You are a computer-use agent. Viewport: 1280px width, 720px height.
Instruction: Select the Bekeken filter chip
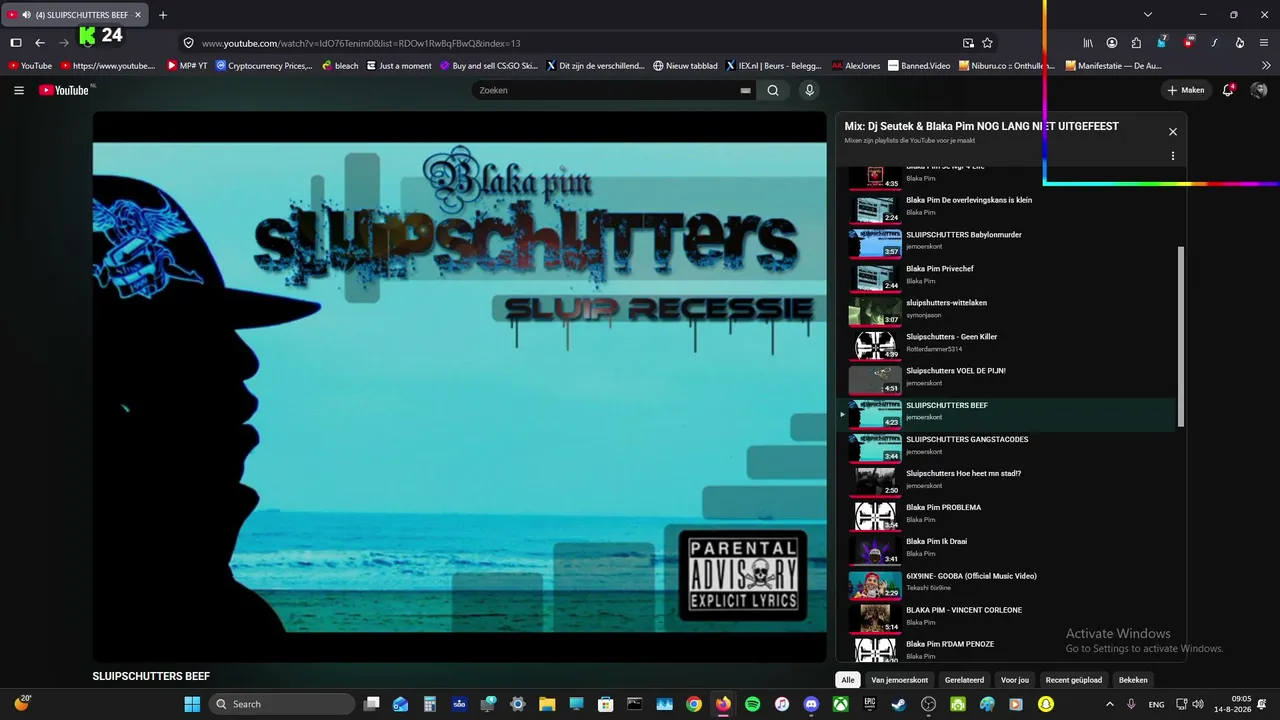point(1133,680)
